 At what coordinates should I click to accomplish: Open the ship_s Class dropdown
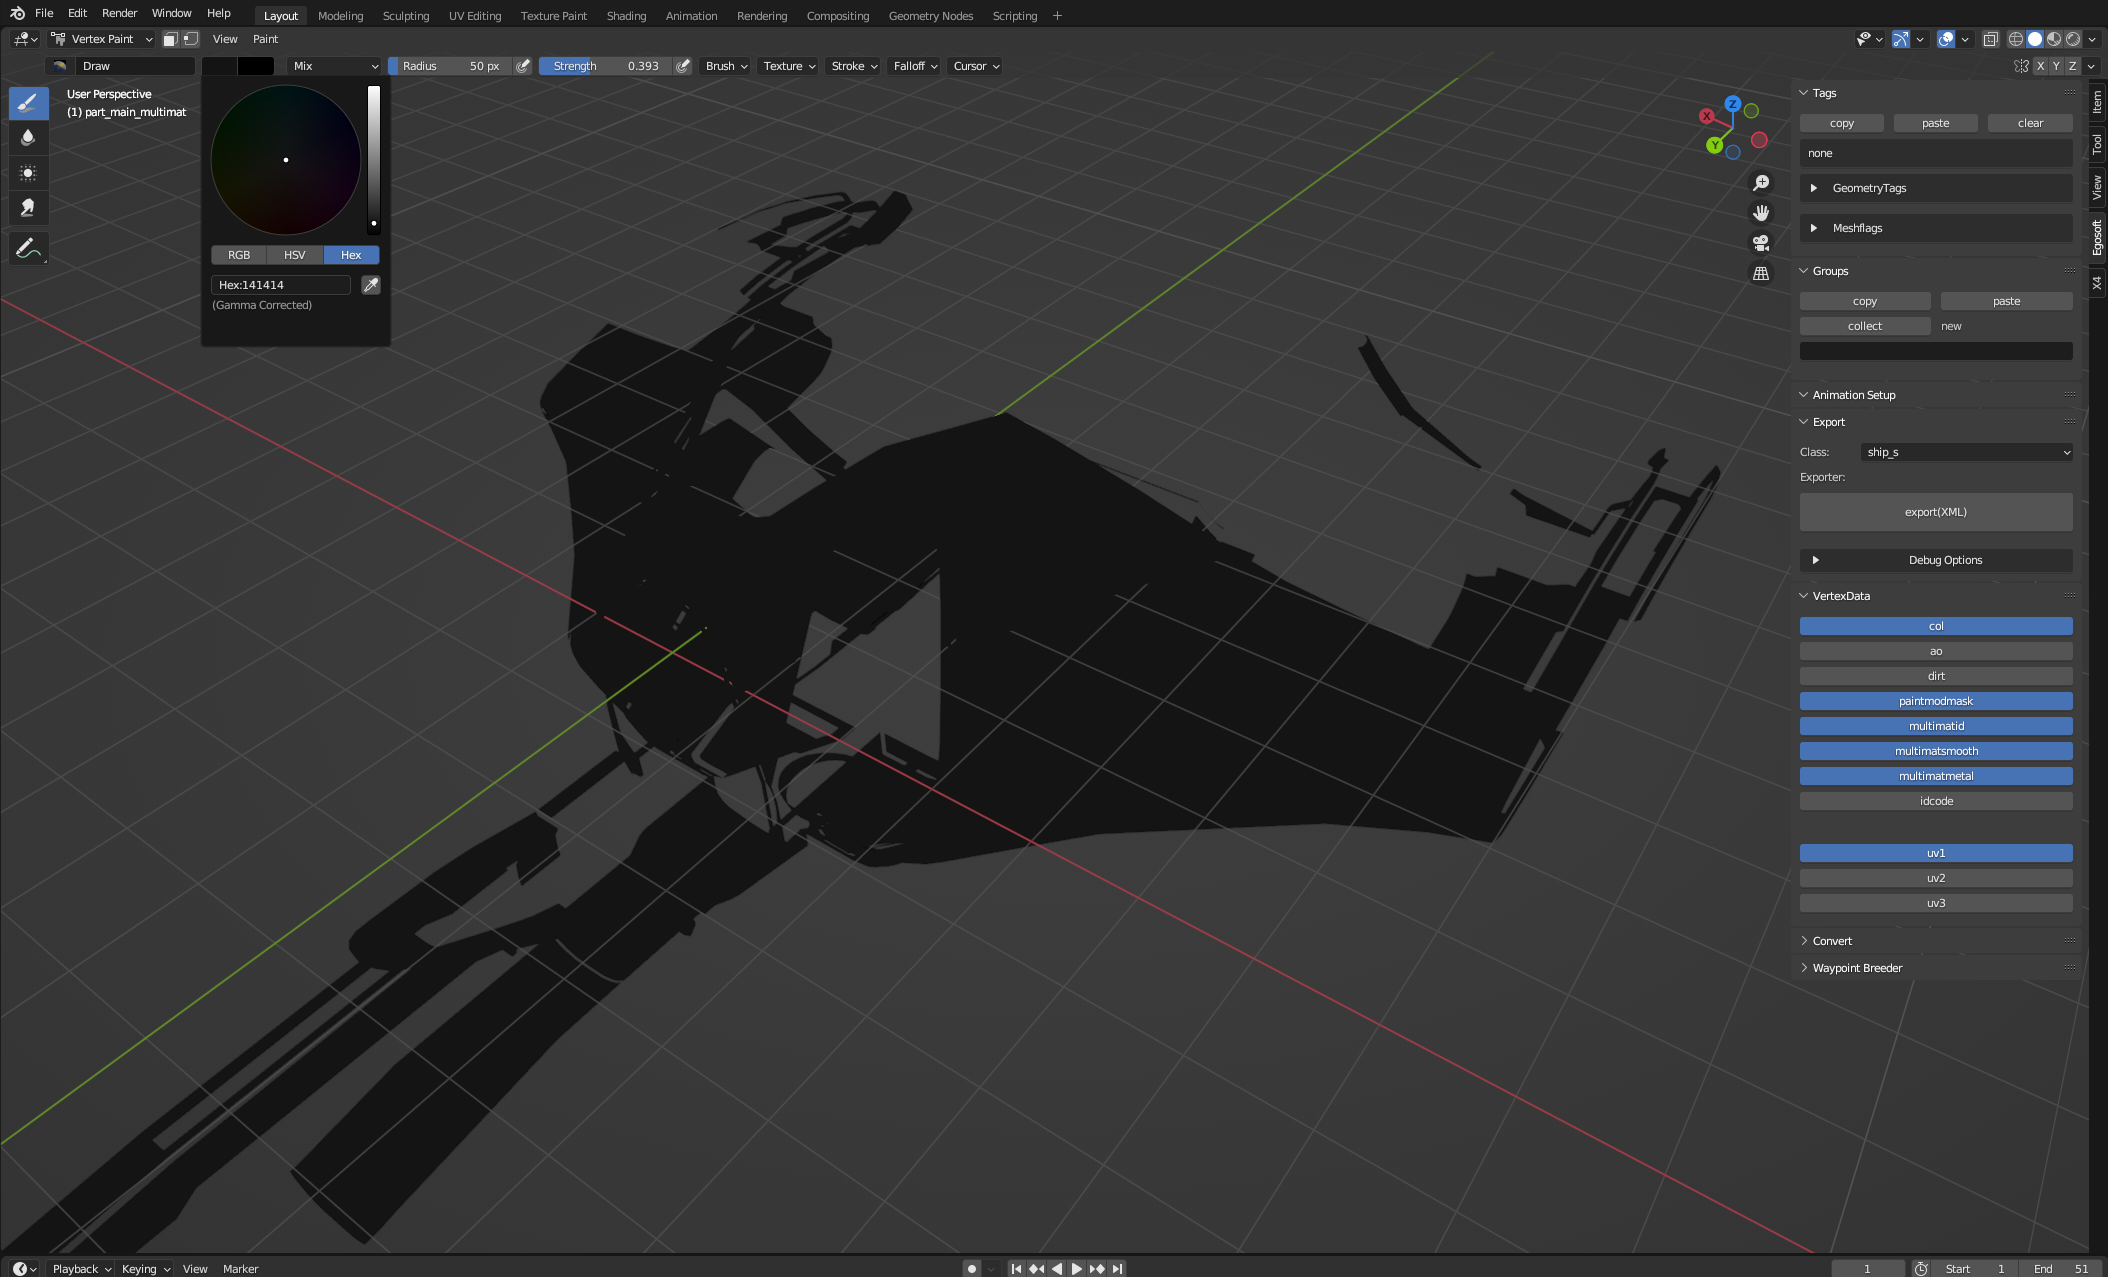[1967, 452]
